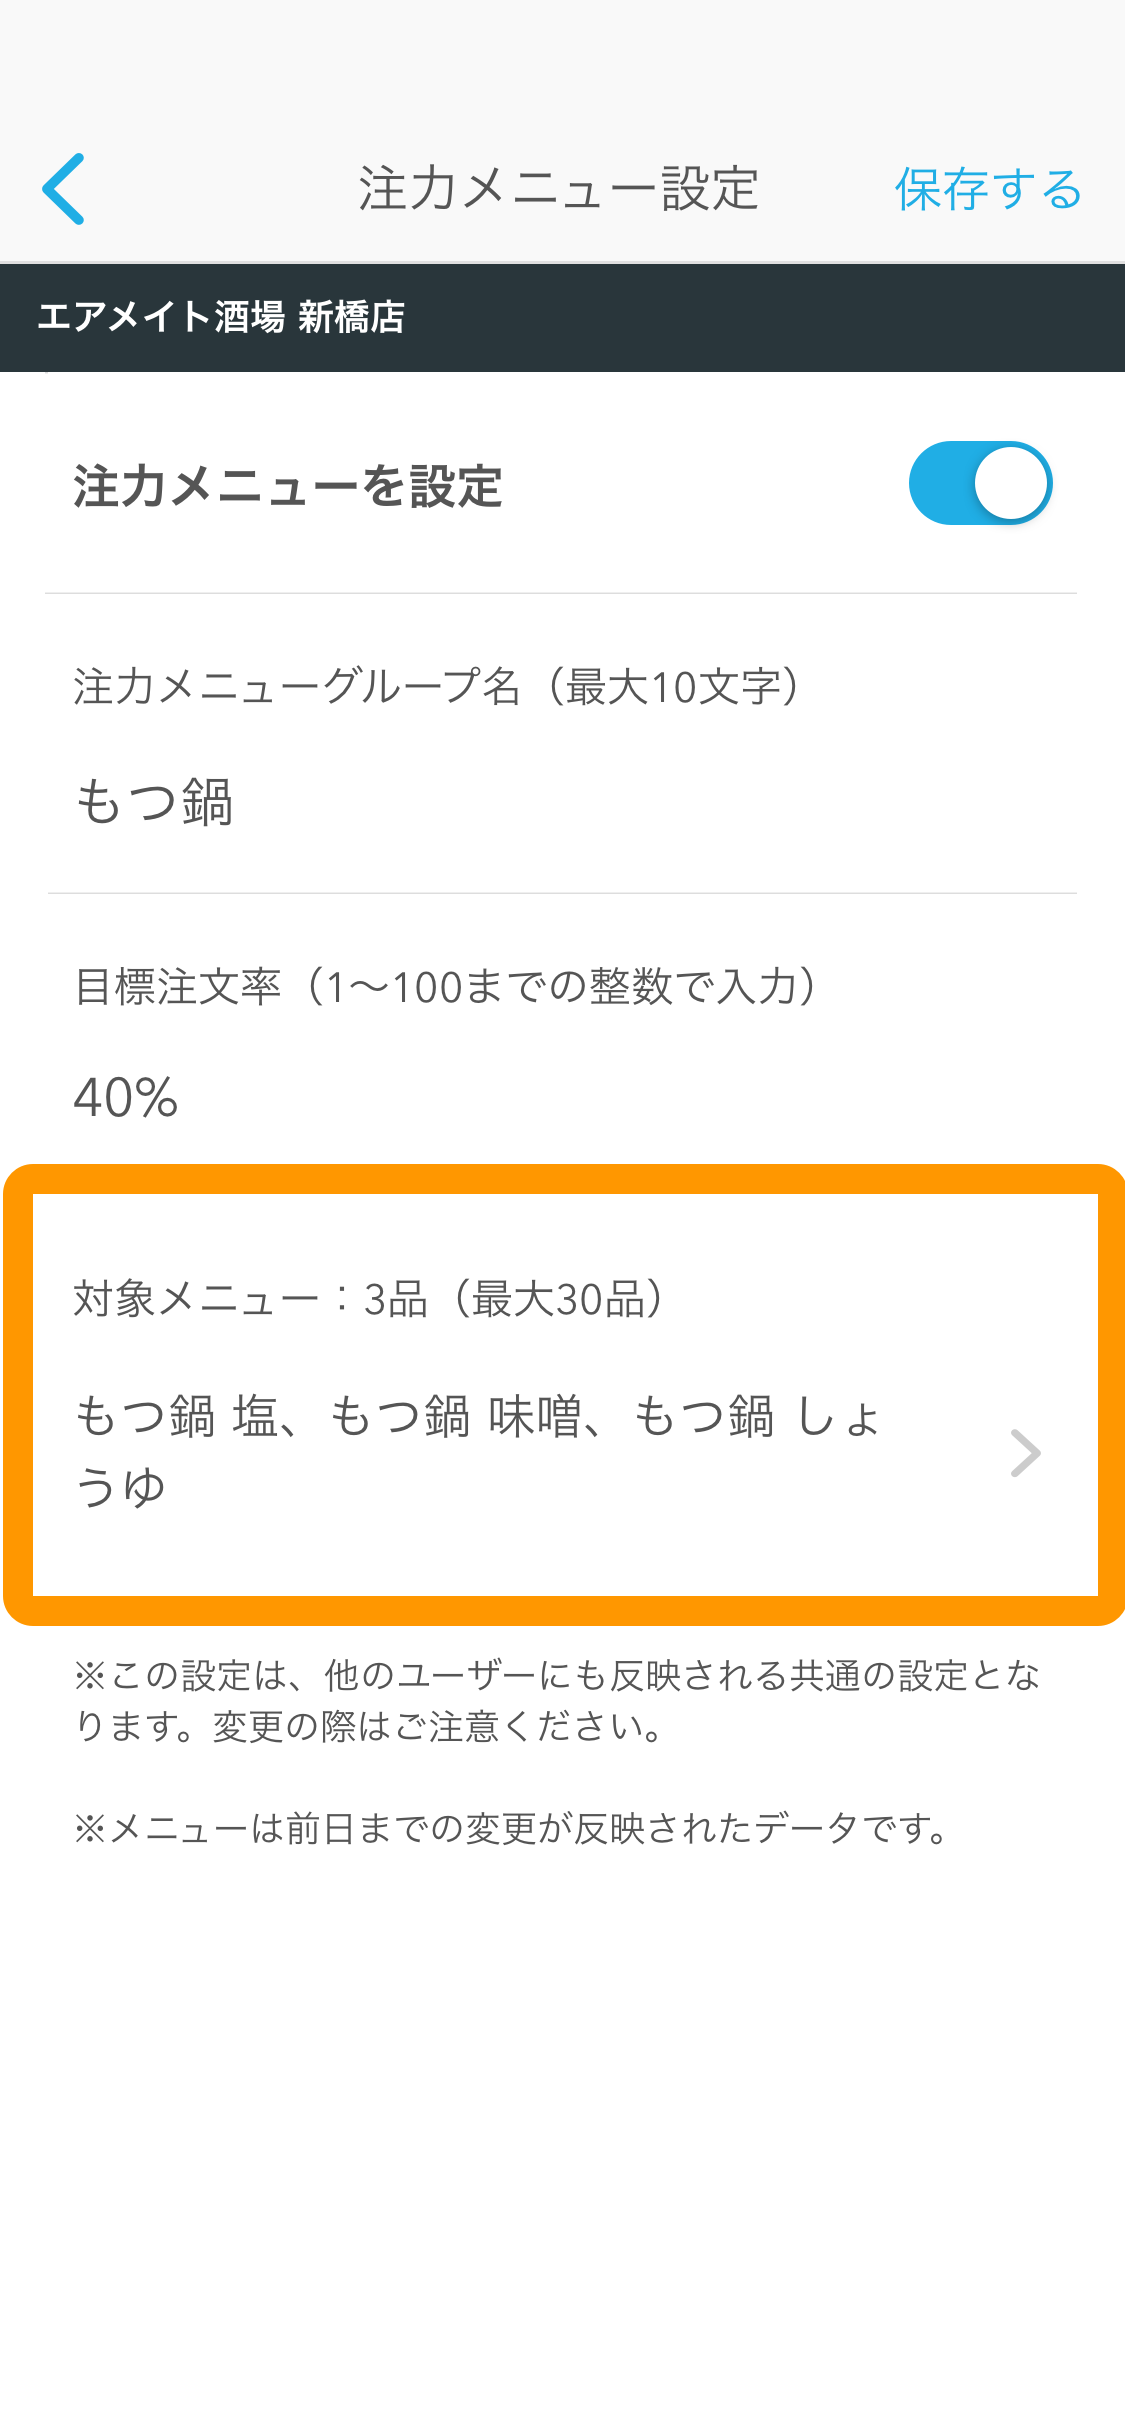Select the 注力メニューを設定 label text
This screenshot has width=1125, height=2436.
(x=288, y=487)
